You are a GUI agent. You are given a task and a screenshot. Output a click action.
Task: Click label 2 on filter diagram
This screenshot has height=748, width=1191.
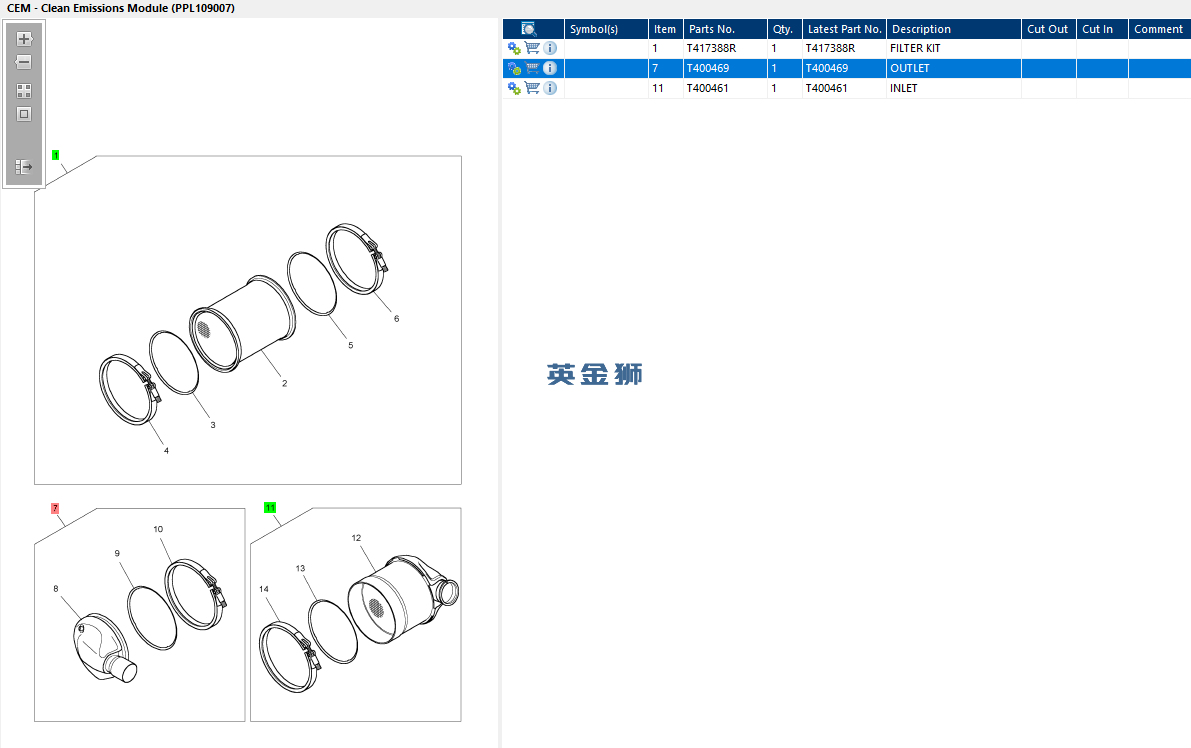285,383
